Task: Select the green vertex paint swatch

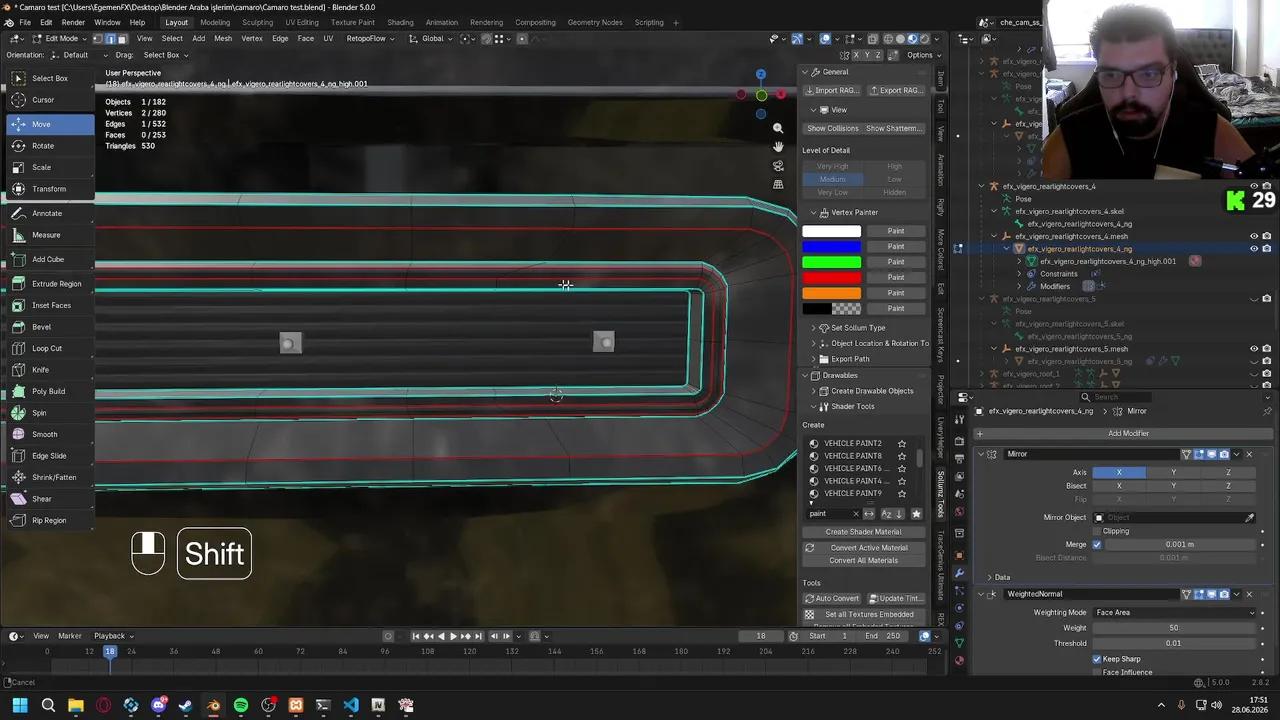Action: [x=831, y=262]
